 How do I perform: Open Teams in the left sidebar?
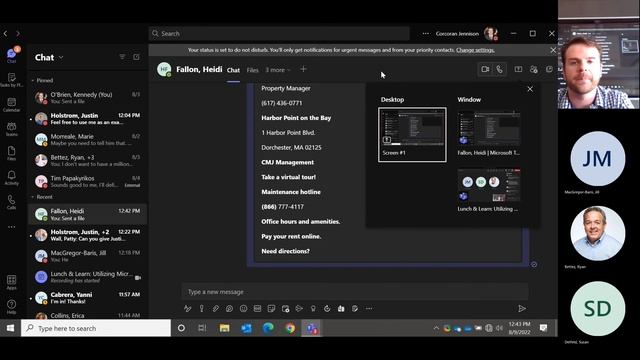click(x=11, y=129)
